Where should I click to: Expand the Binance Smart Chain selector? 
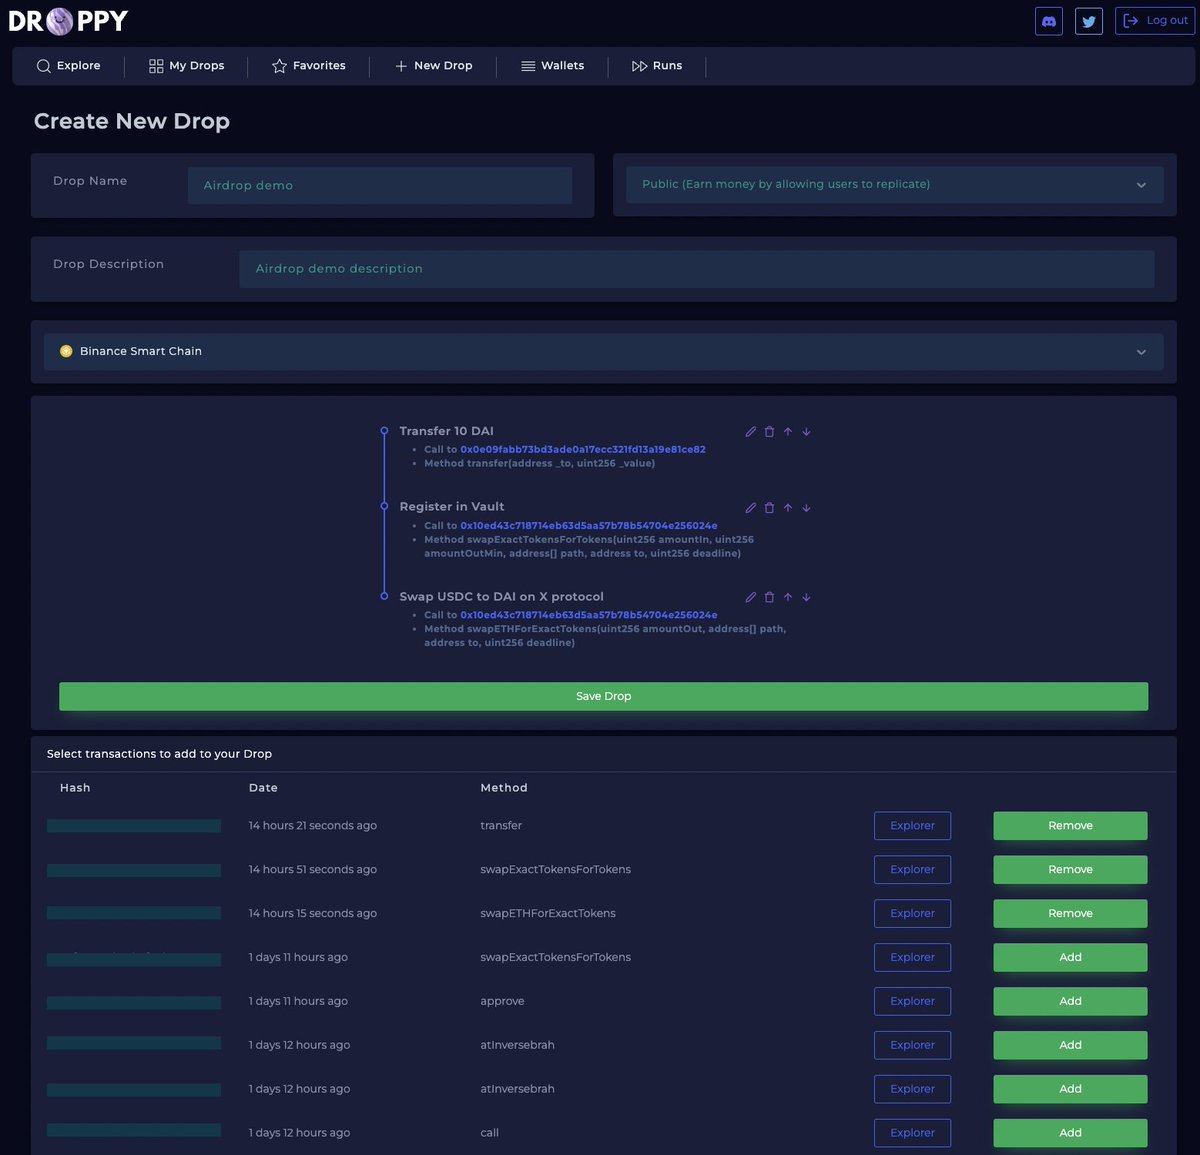[x=604, y=352]
